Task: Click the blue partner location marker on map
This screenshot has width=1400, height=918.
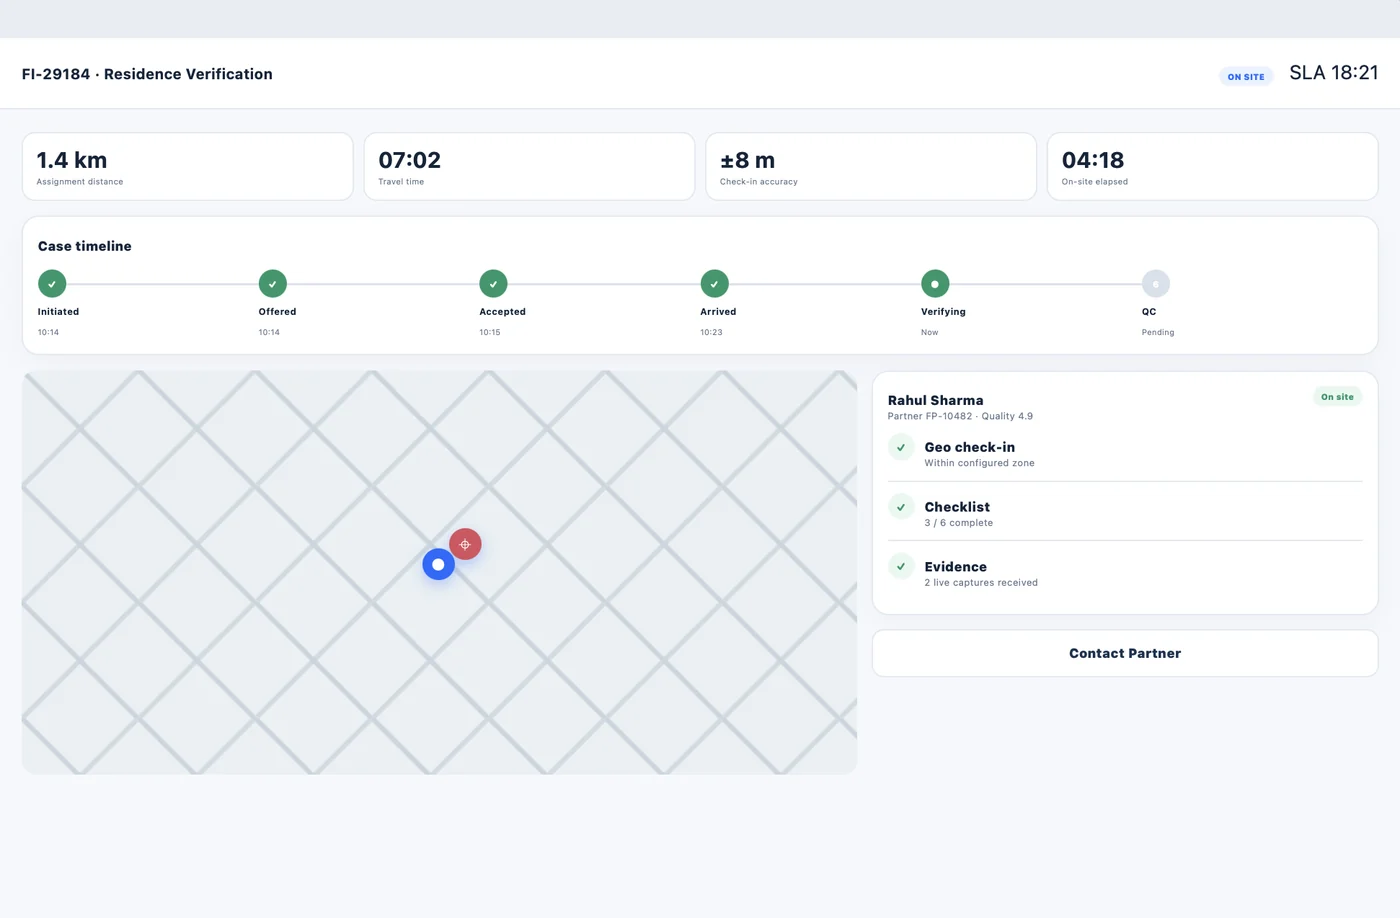Action: pos(438,565)
